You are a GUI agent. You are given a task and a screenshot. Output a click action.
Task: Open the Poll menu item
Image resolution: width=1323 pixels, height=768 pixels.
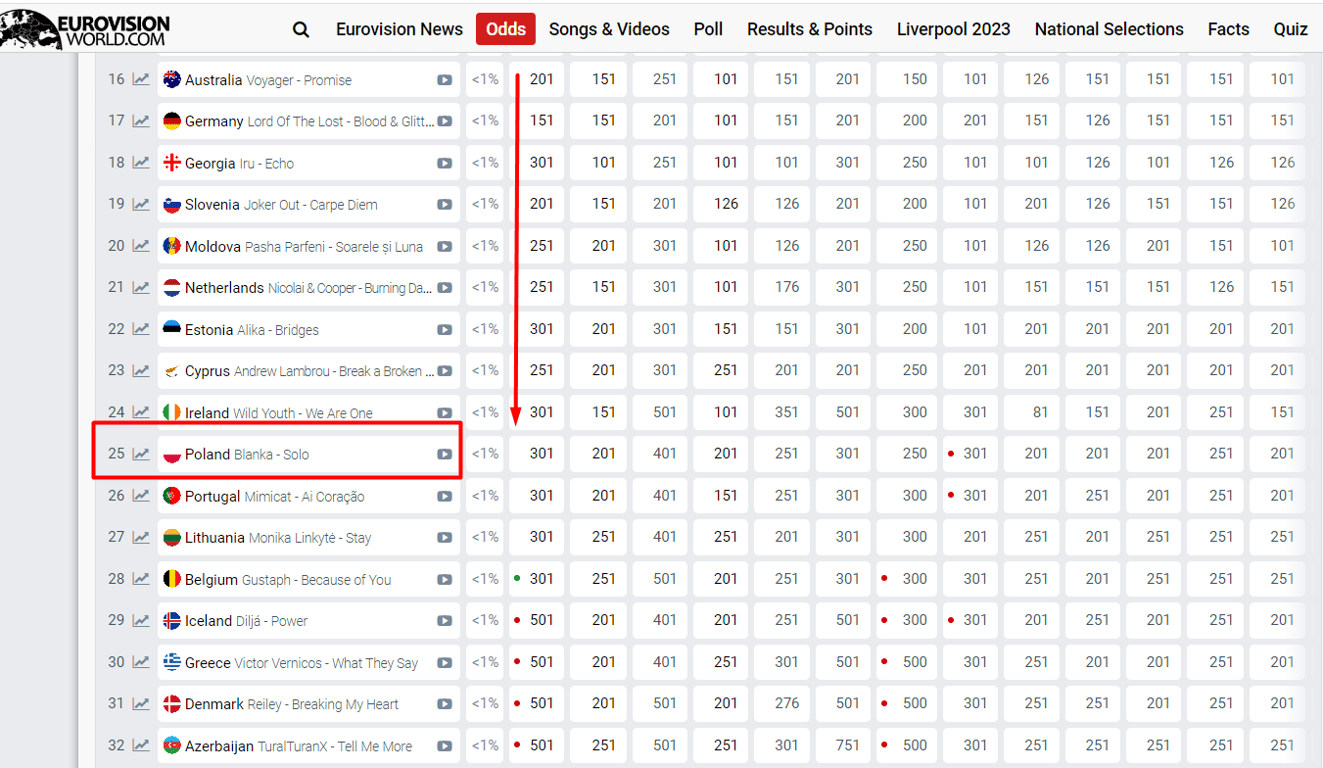pos(708,29)
